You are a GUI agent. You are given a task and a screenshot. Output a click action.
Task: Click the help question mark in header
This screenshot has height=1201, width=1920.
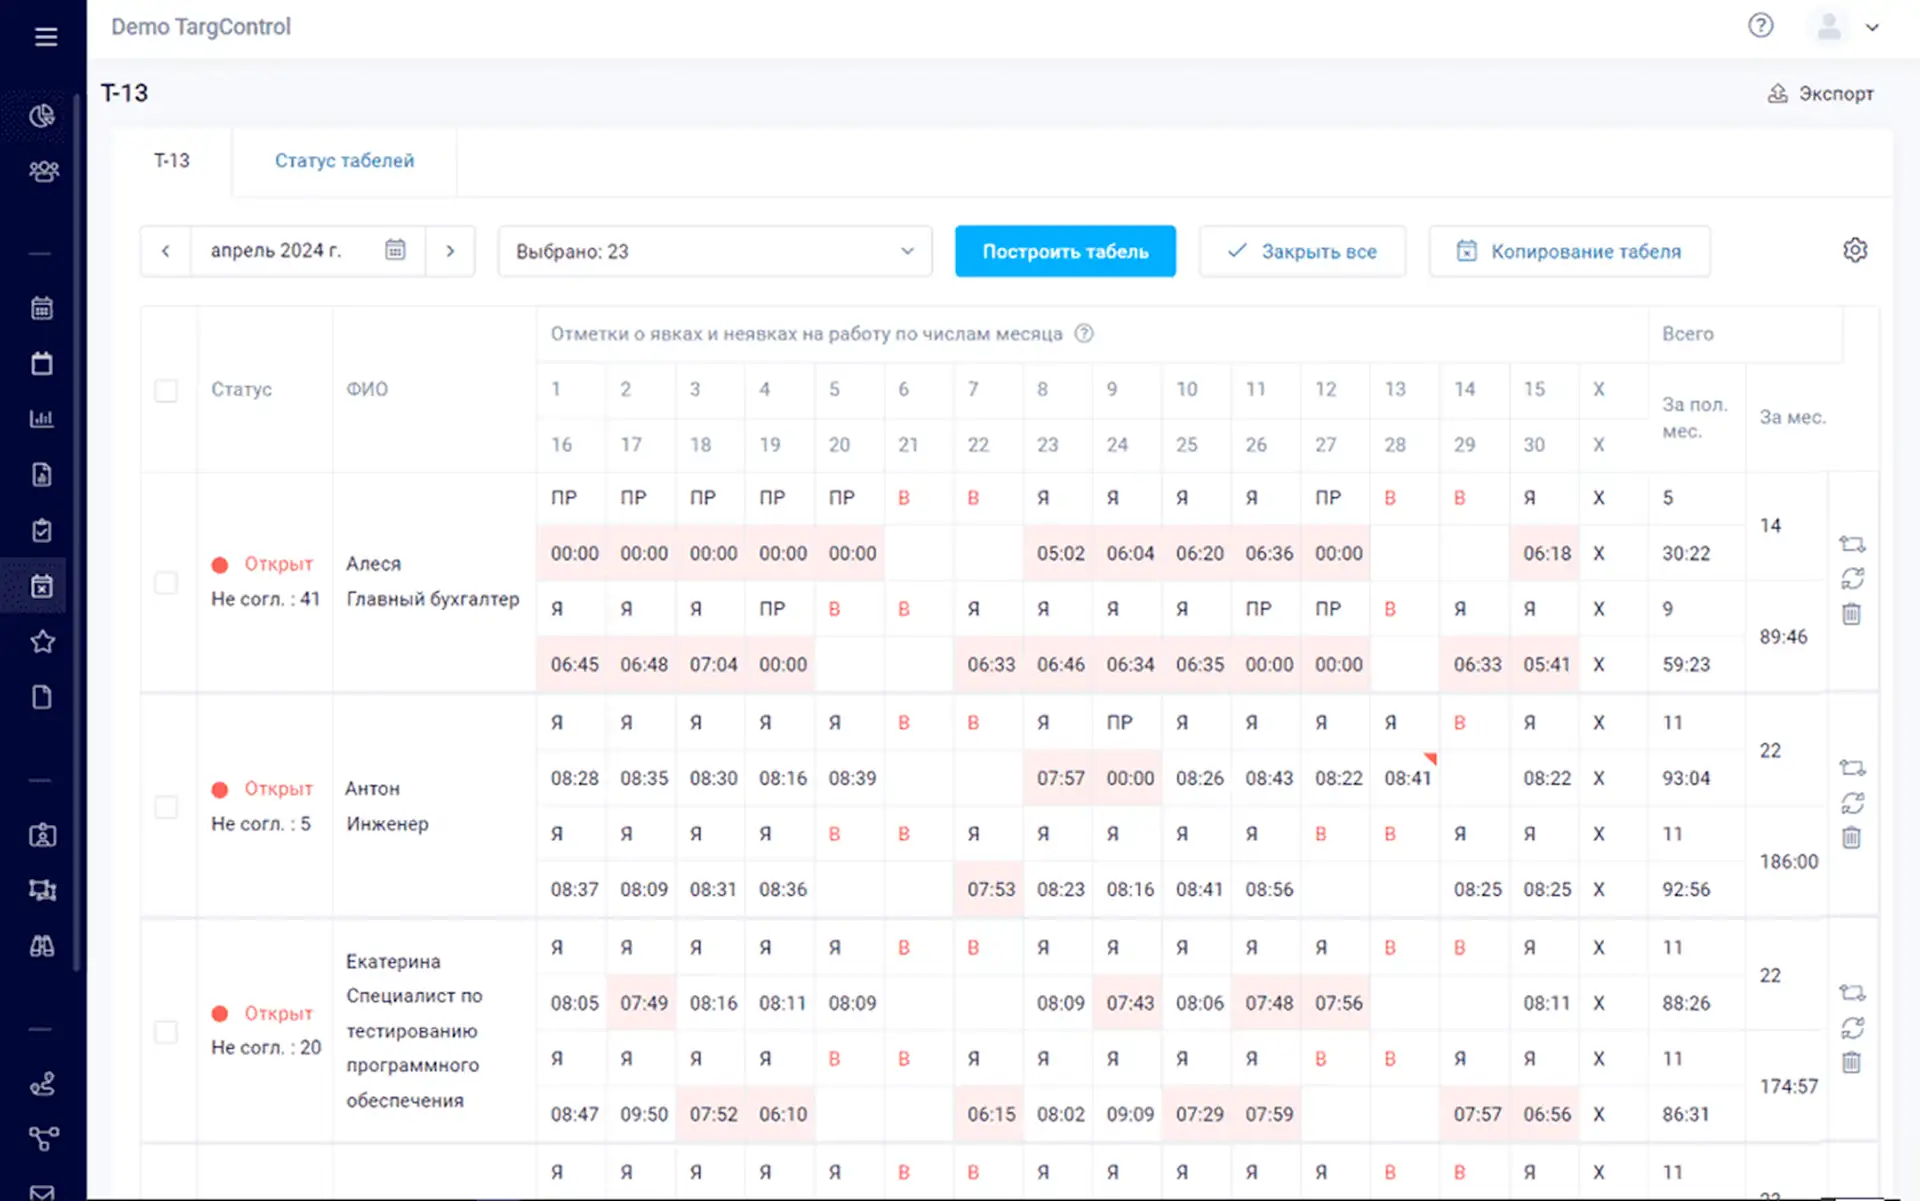(1760, 26)
